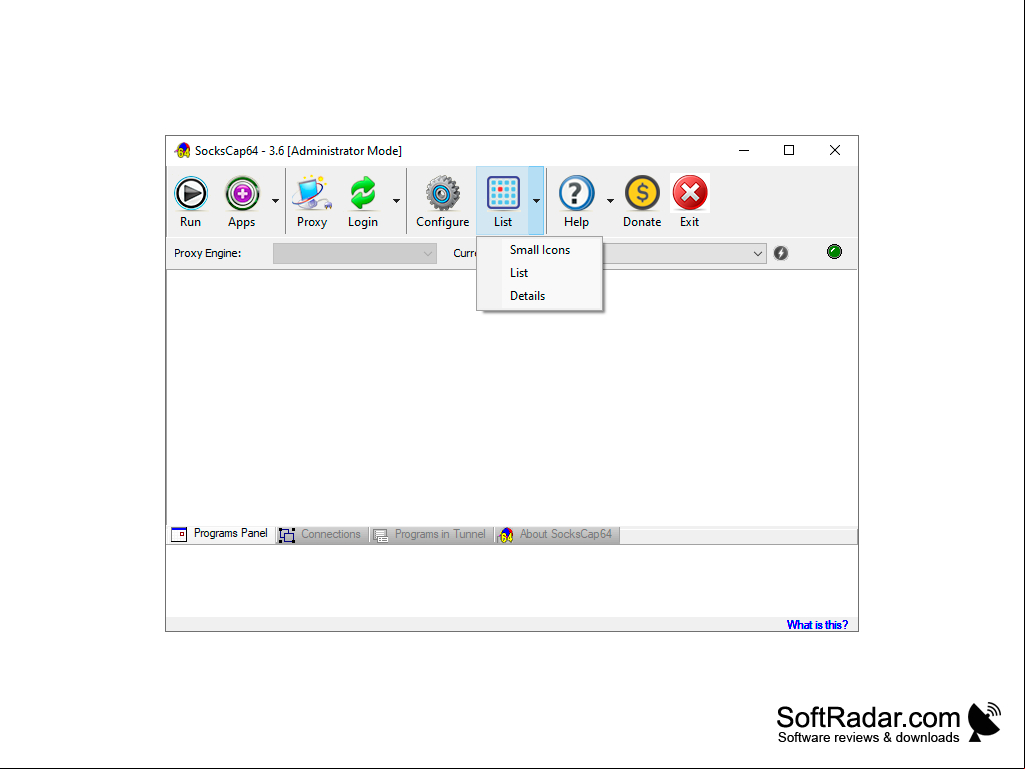Screen dimensions: 1025x769
Task: Expand the Help dropdown arrow
Action: click(610, 201)
